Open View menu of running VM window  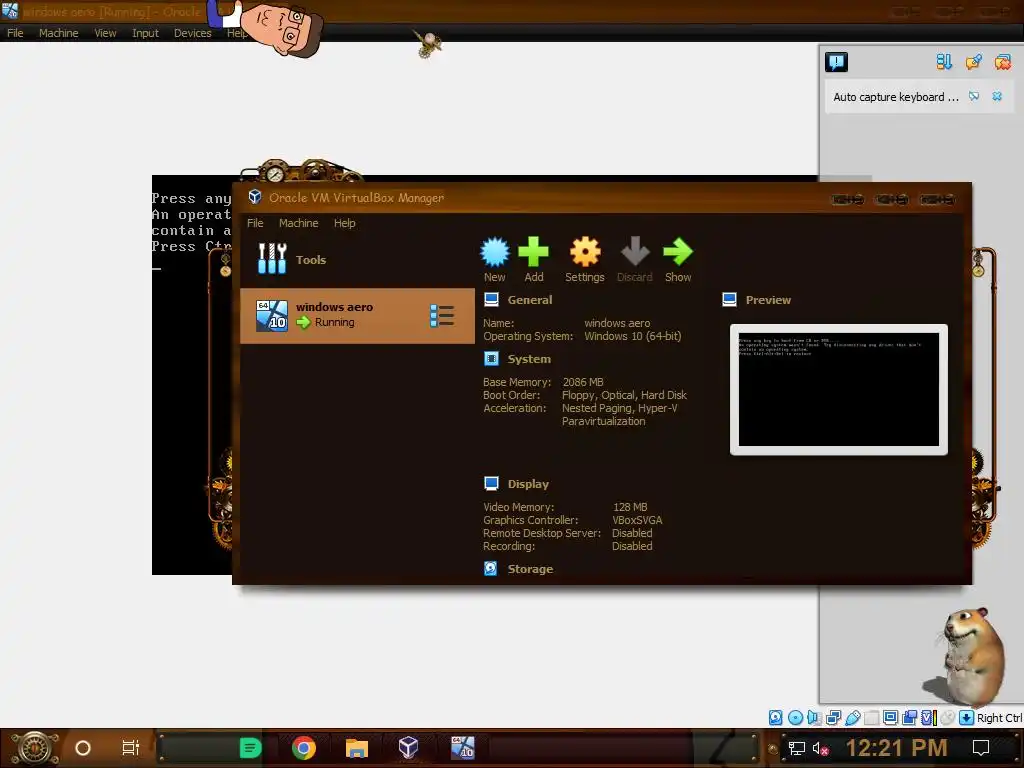105,33
